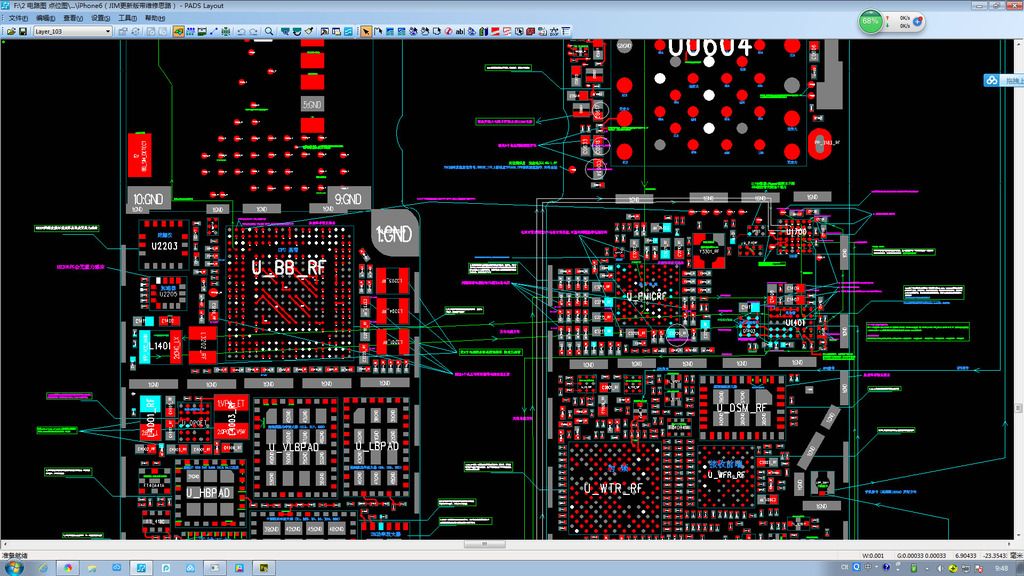Select the 10:GND pad
This screenshot has width=1024, height=576.
pyautogui.click(x=148, y=199)
